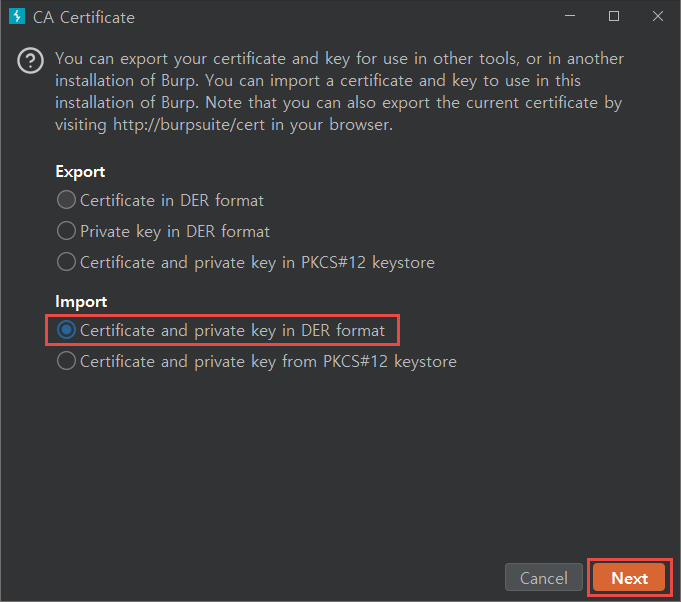The image size is (681, 602).
Task: Minimize the CA Certificate window
Action: click(x=570, y=16)
